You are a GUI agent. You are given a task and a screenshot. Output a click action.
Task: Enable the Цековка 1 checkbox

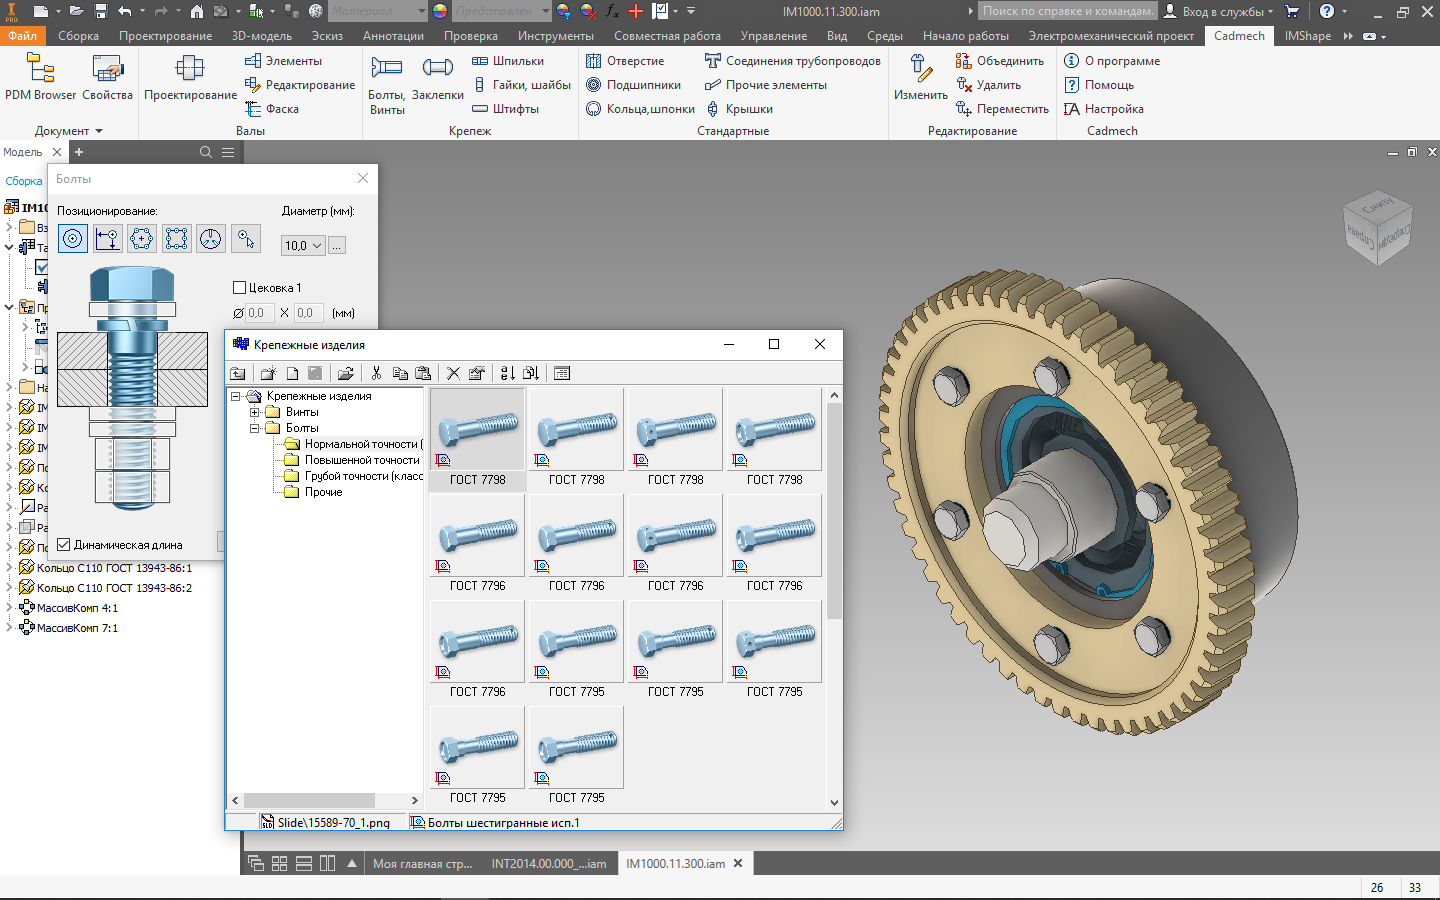click(240, 288)
